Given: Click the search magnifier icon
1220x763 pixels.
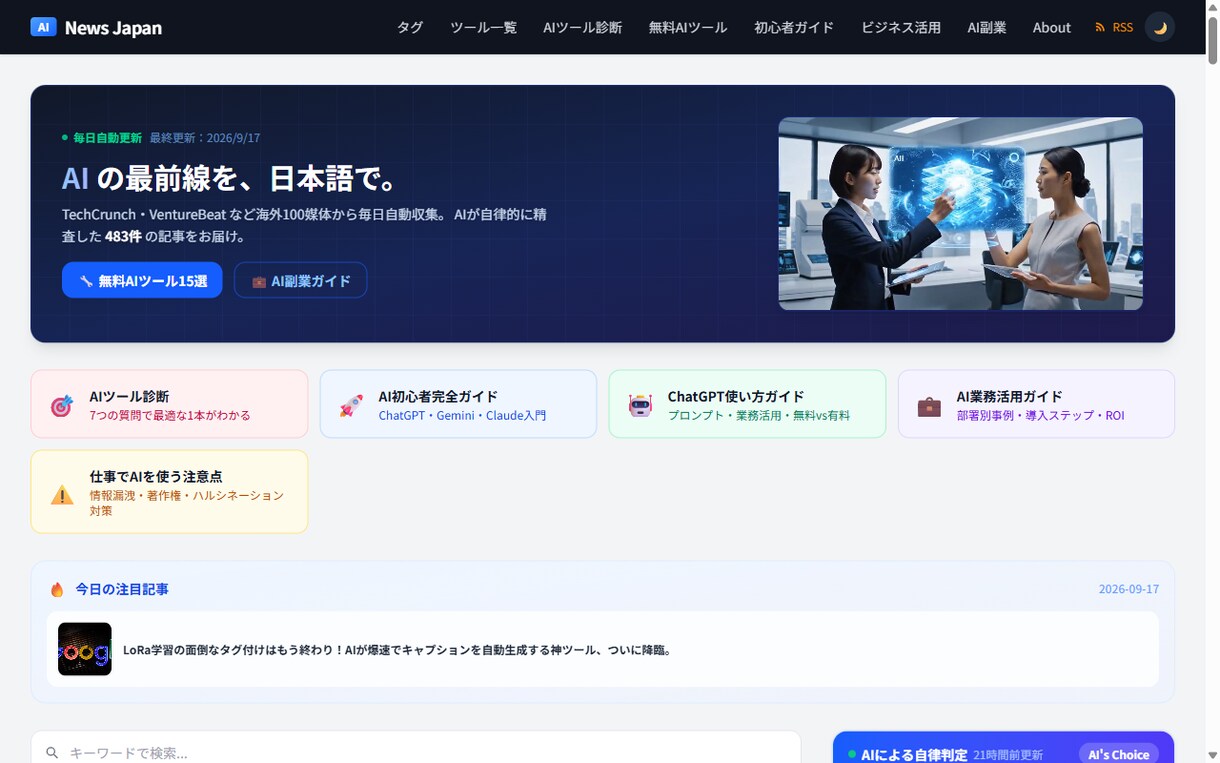Looking at the screenshot, I should [52, 752].
